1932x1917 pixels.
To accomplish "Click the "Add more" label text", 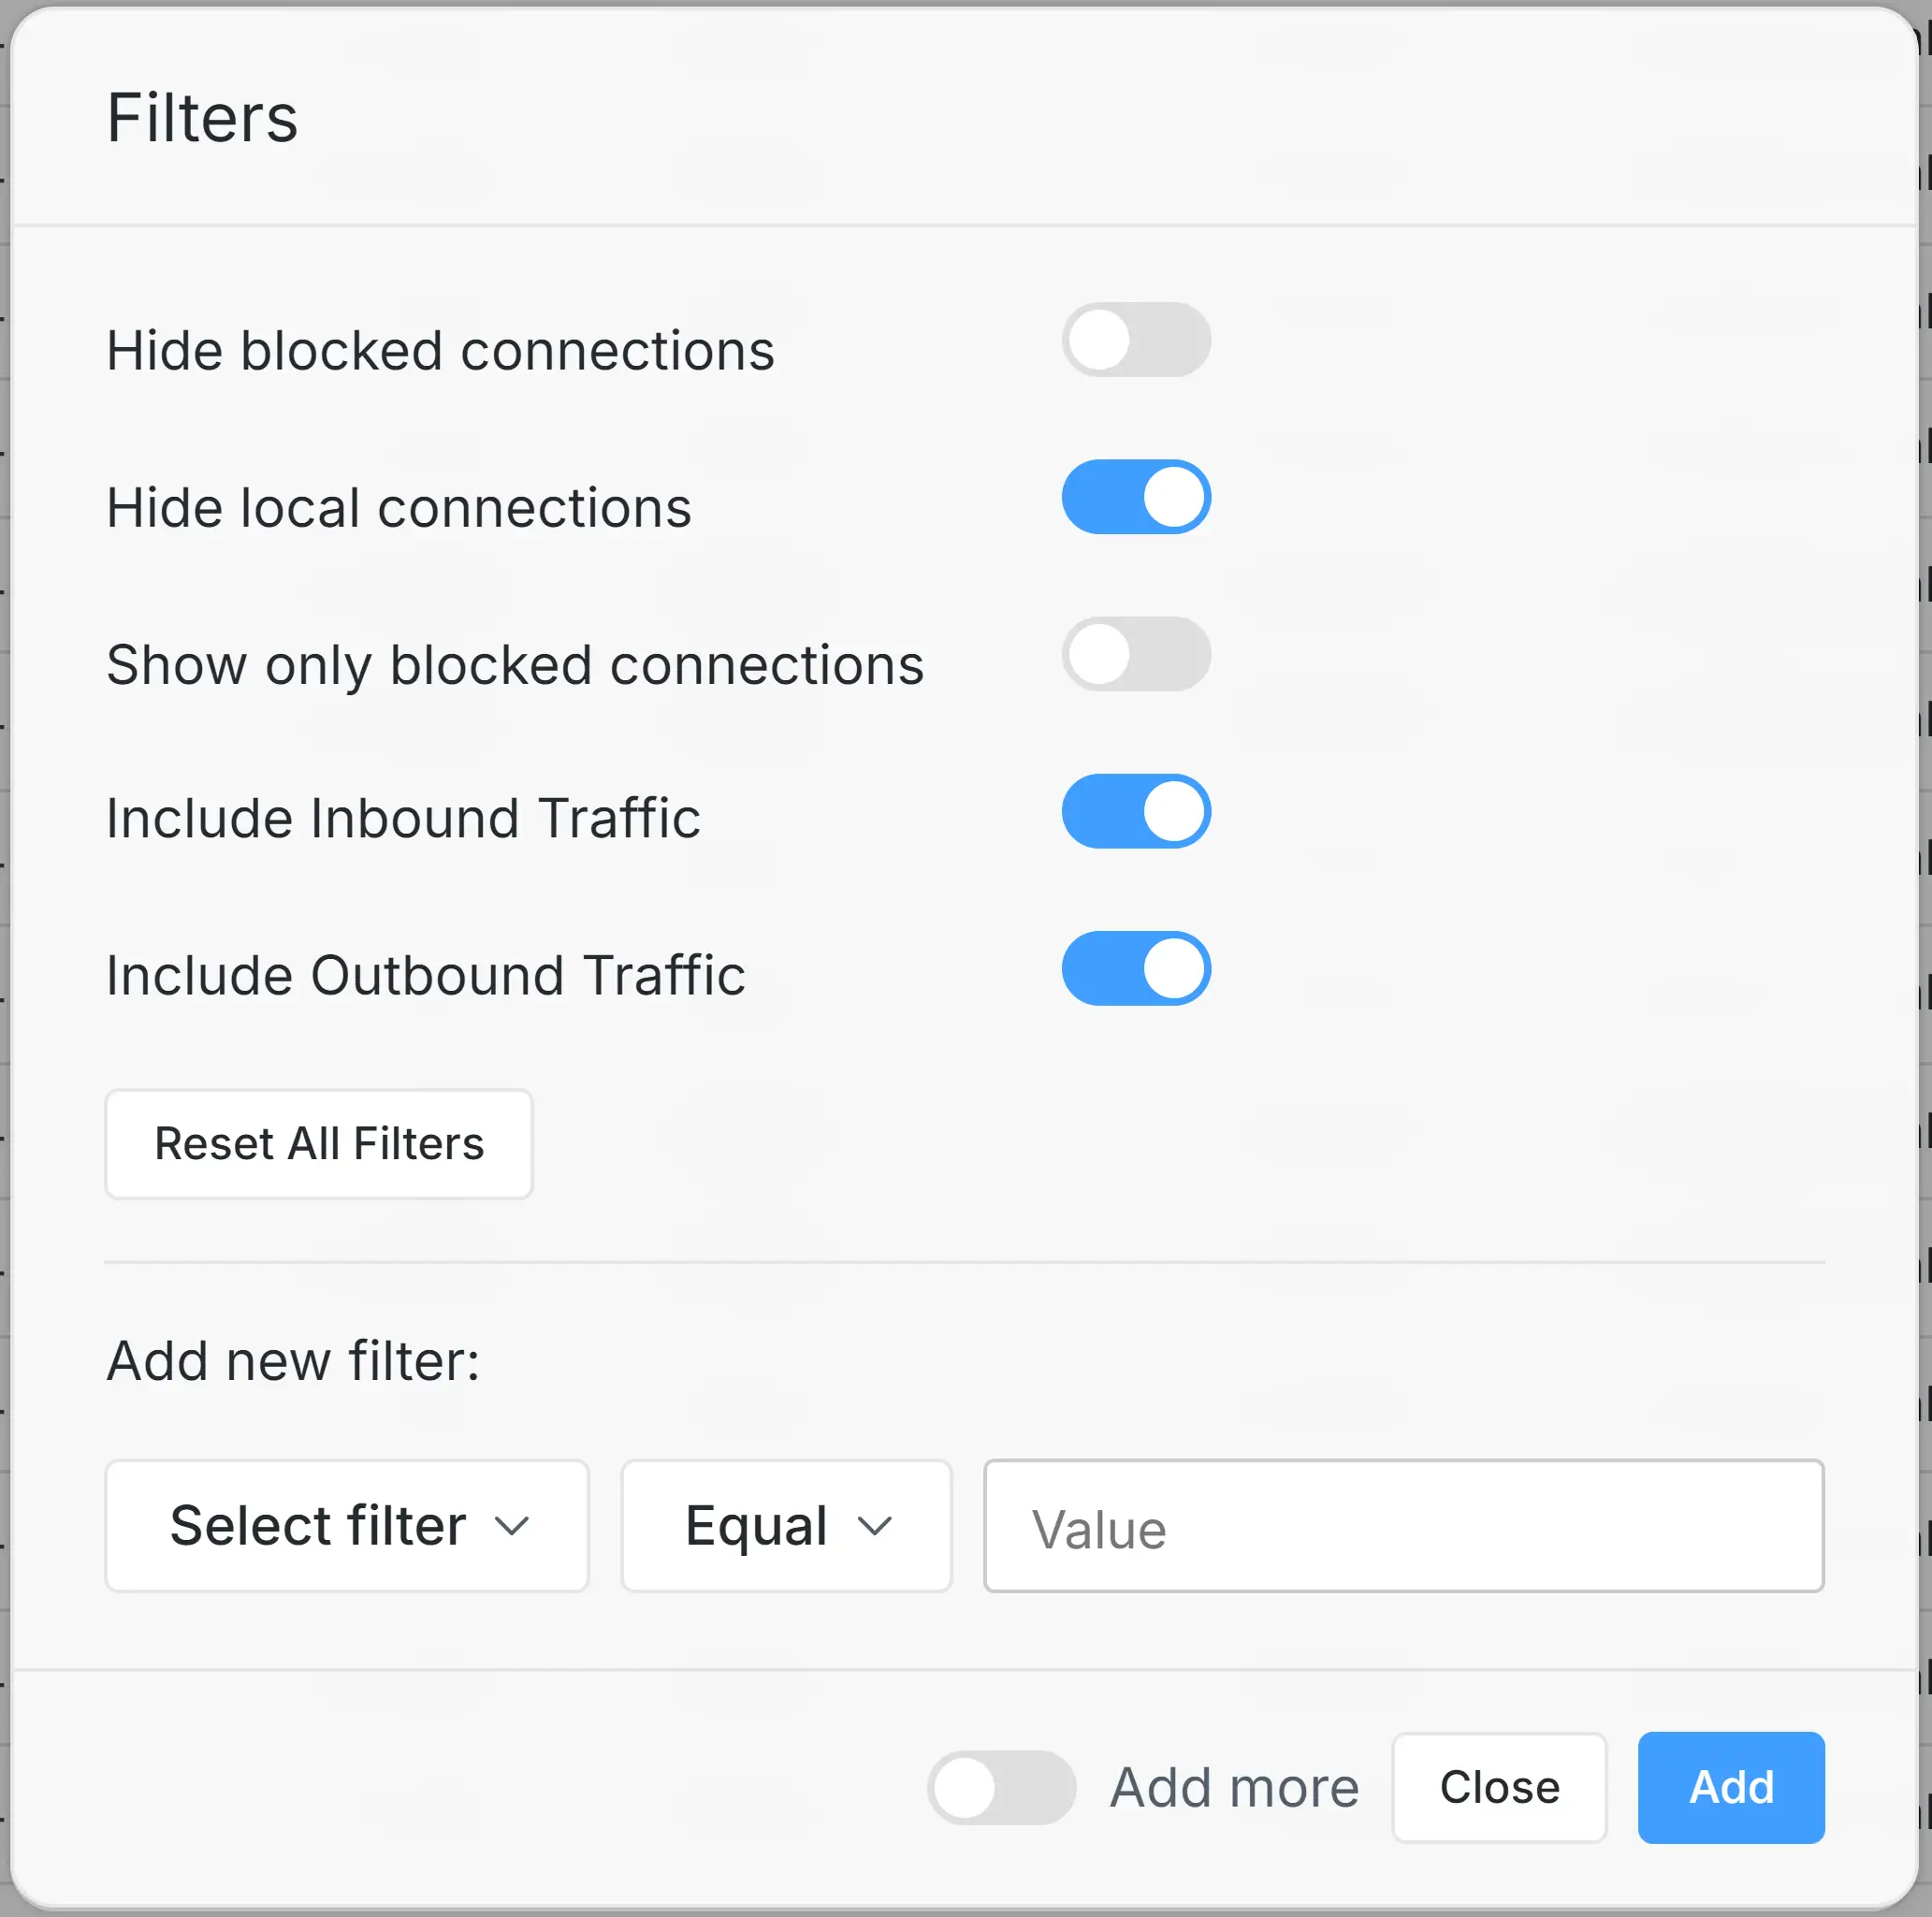I will (x=1234, y=1788).
